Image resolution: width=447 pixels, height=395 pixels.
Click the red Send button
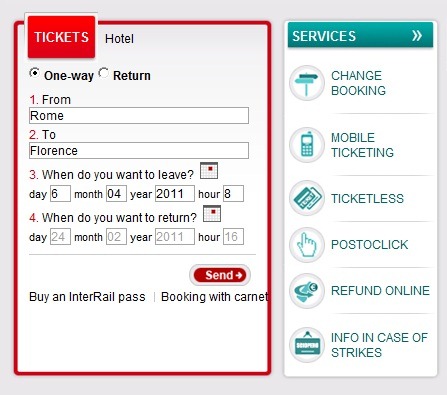coord(220,275)
